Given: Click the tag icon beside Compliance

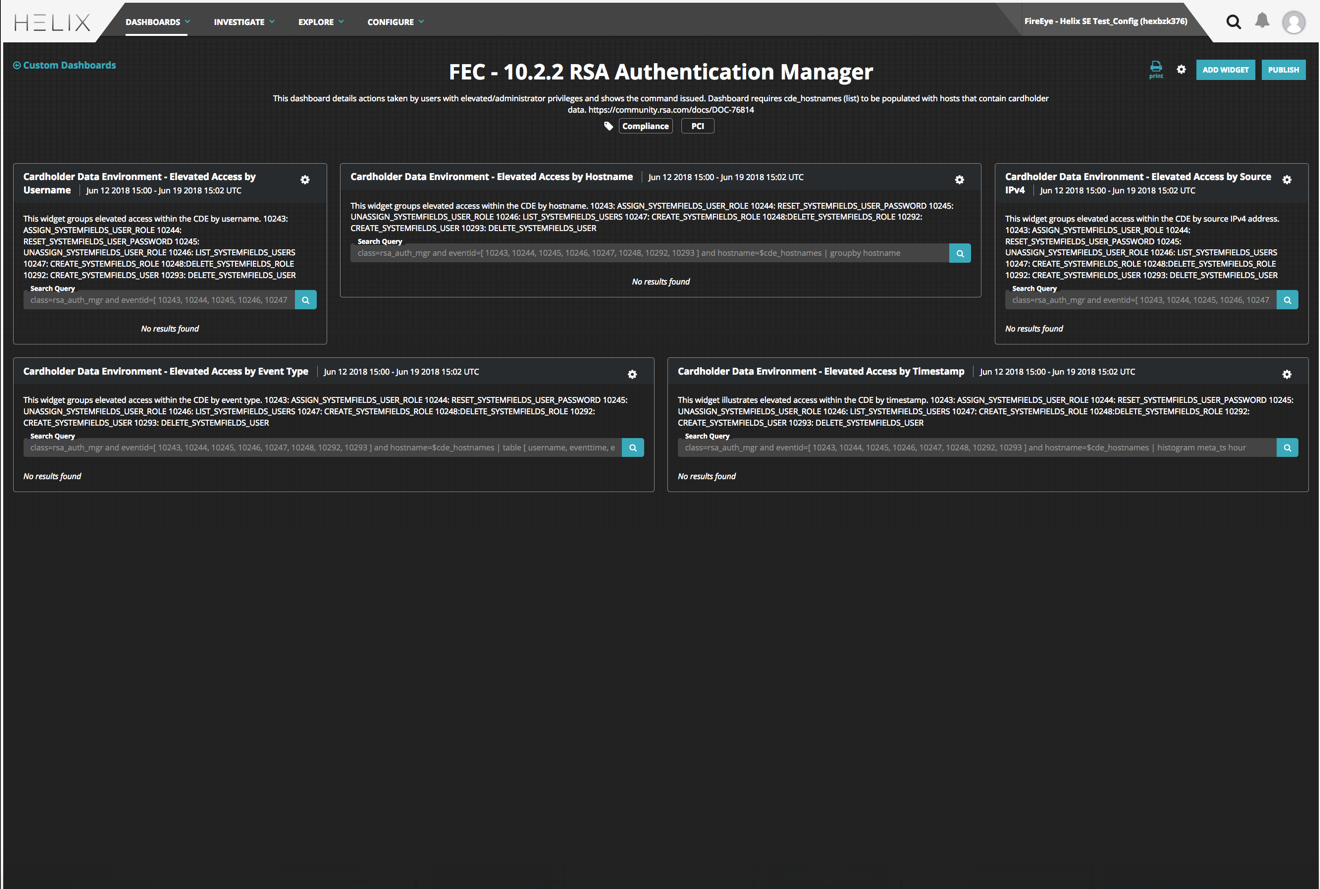Looking at the screenshot, I should [x=608, y=126].
